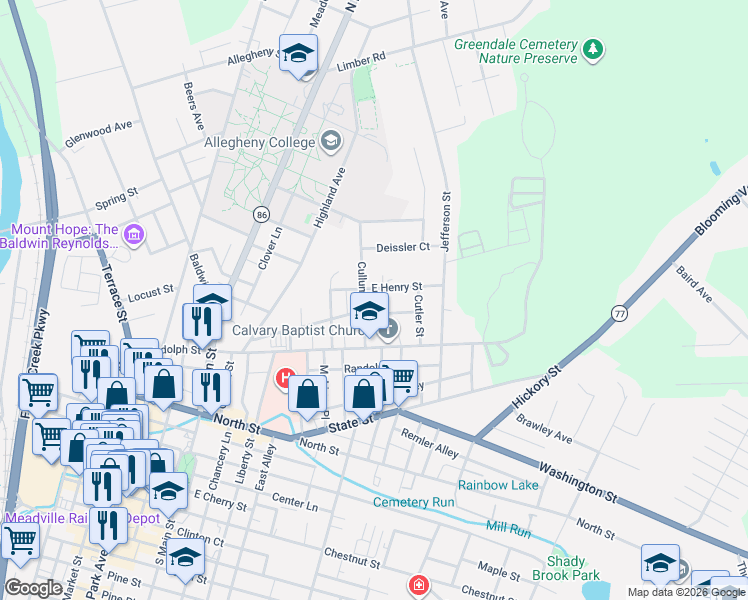This screenshot has width=748, height=600.
Task: Click the Google logo link
Action: pyautogui.click(x=33, y=588)
